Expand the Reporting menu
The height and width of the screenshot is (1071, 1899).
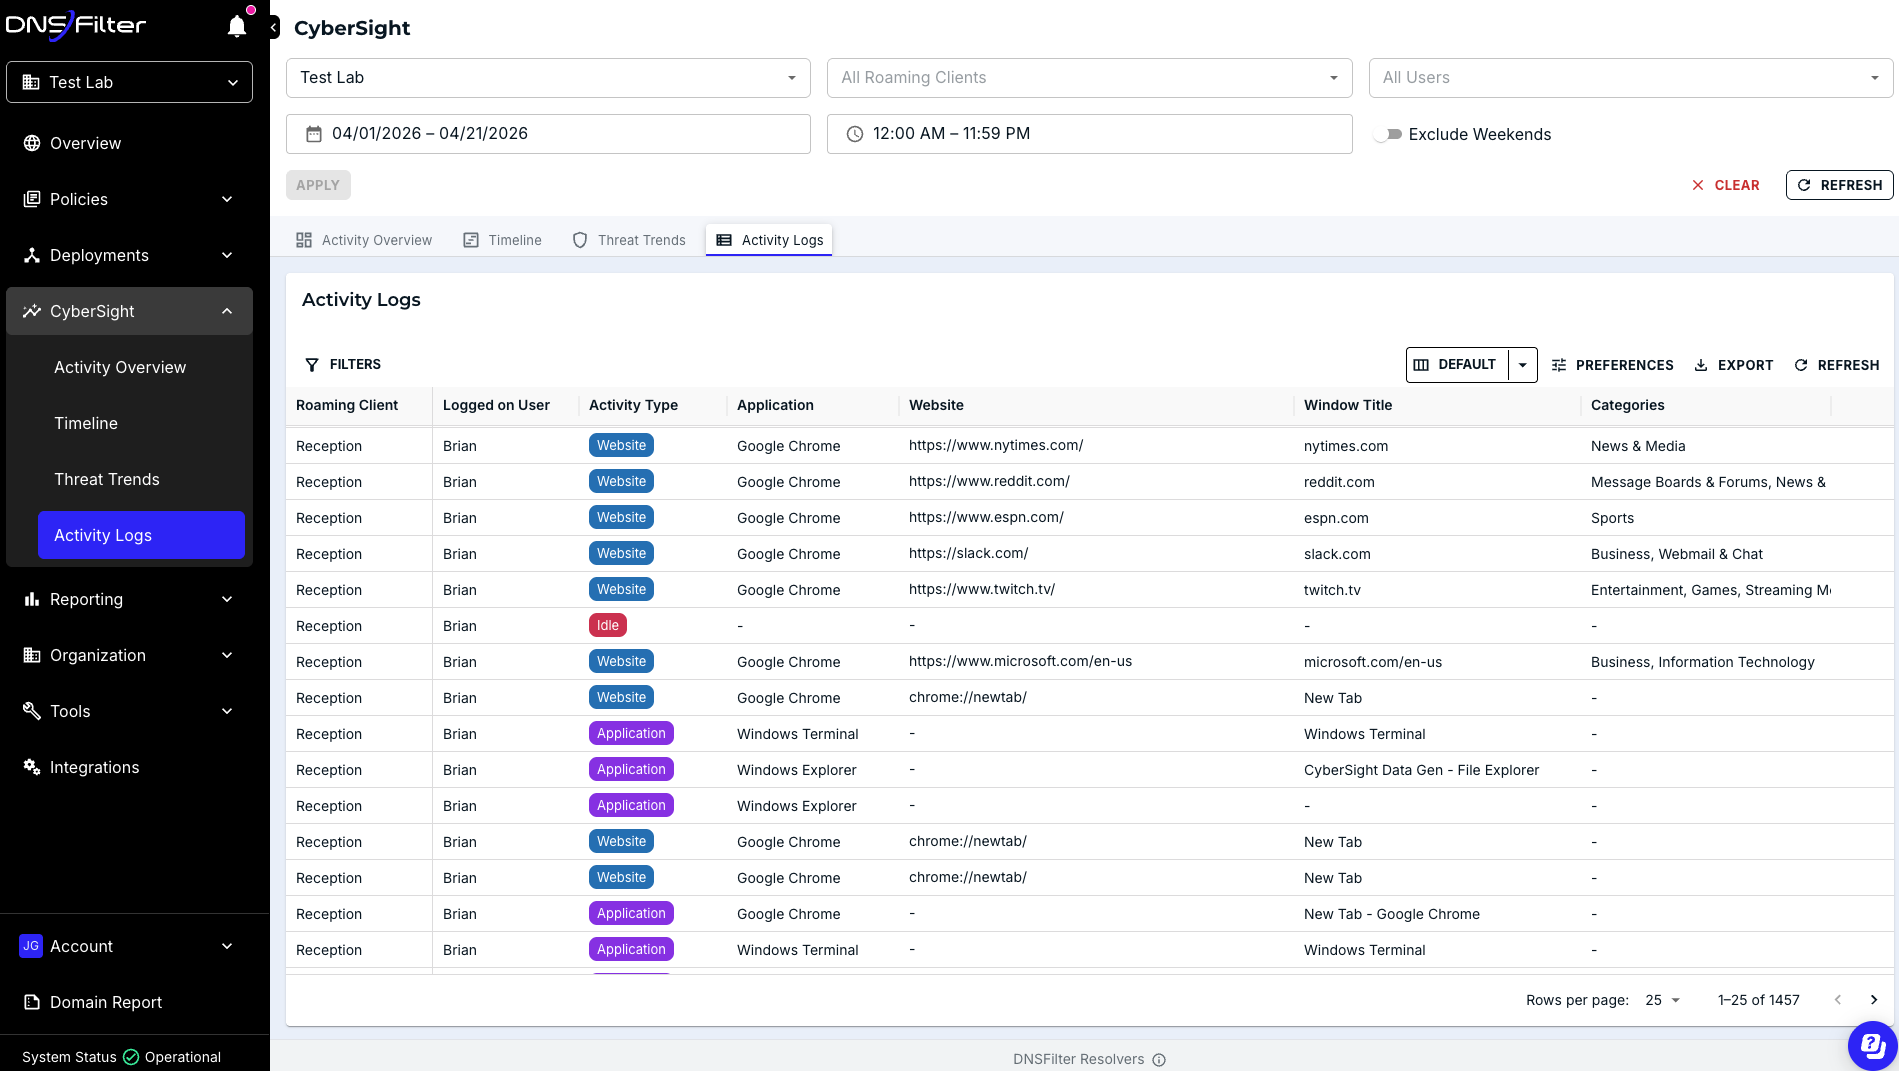[x=130, y=599]
